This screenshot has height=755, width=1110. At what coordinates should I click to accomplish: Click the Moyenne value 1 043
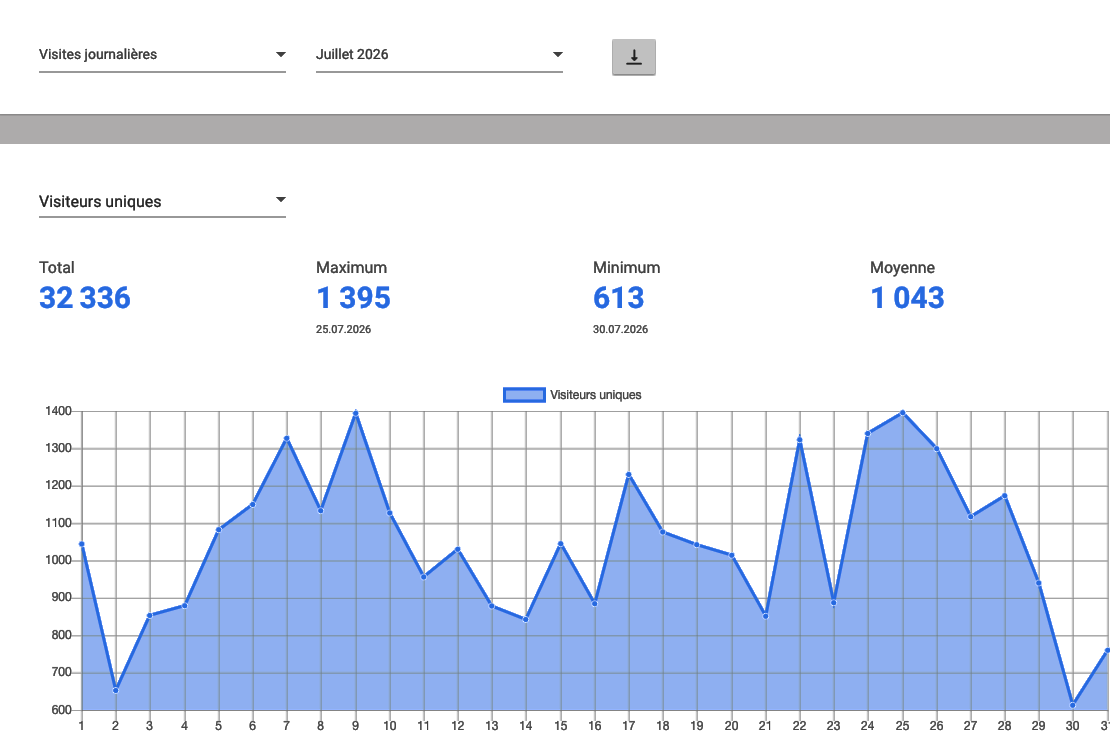click(x=907, y=298)
